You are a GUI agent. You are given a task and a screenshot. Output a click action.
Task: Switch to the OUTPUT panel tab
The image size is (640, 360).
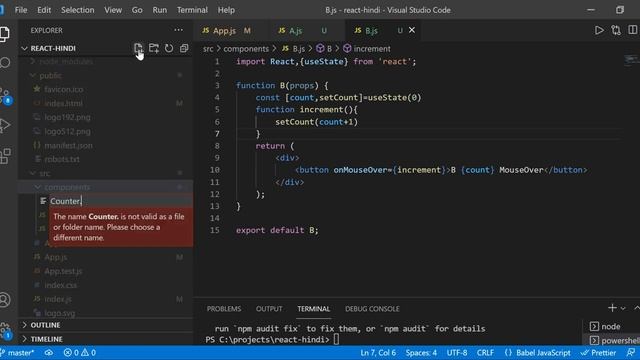(x=269, y=309)
